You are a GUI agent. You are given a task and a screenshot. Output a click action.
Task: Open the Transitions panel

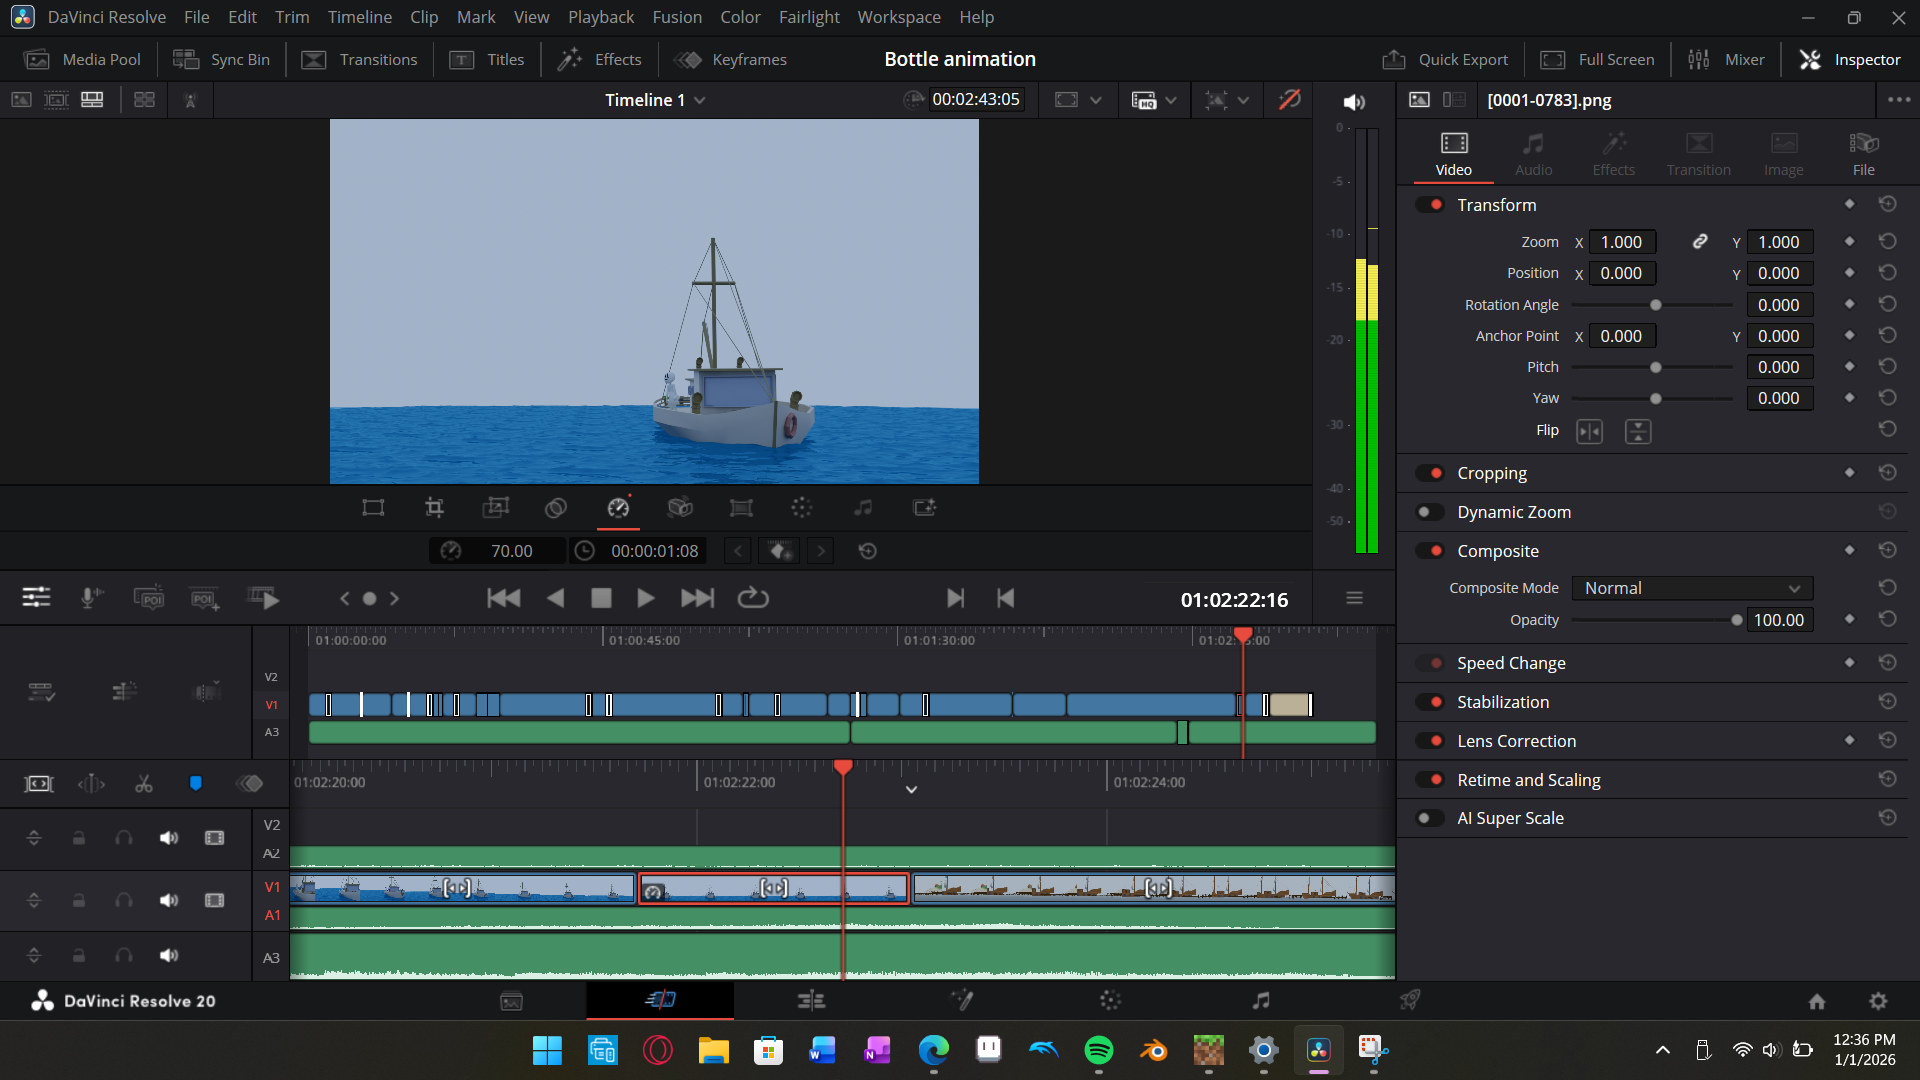(360, 60)
